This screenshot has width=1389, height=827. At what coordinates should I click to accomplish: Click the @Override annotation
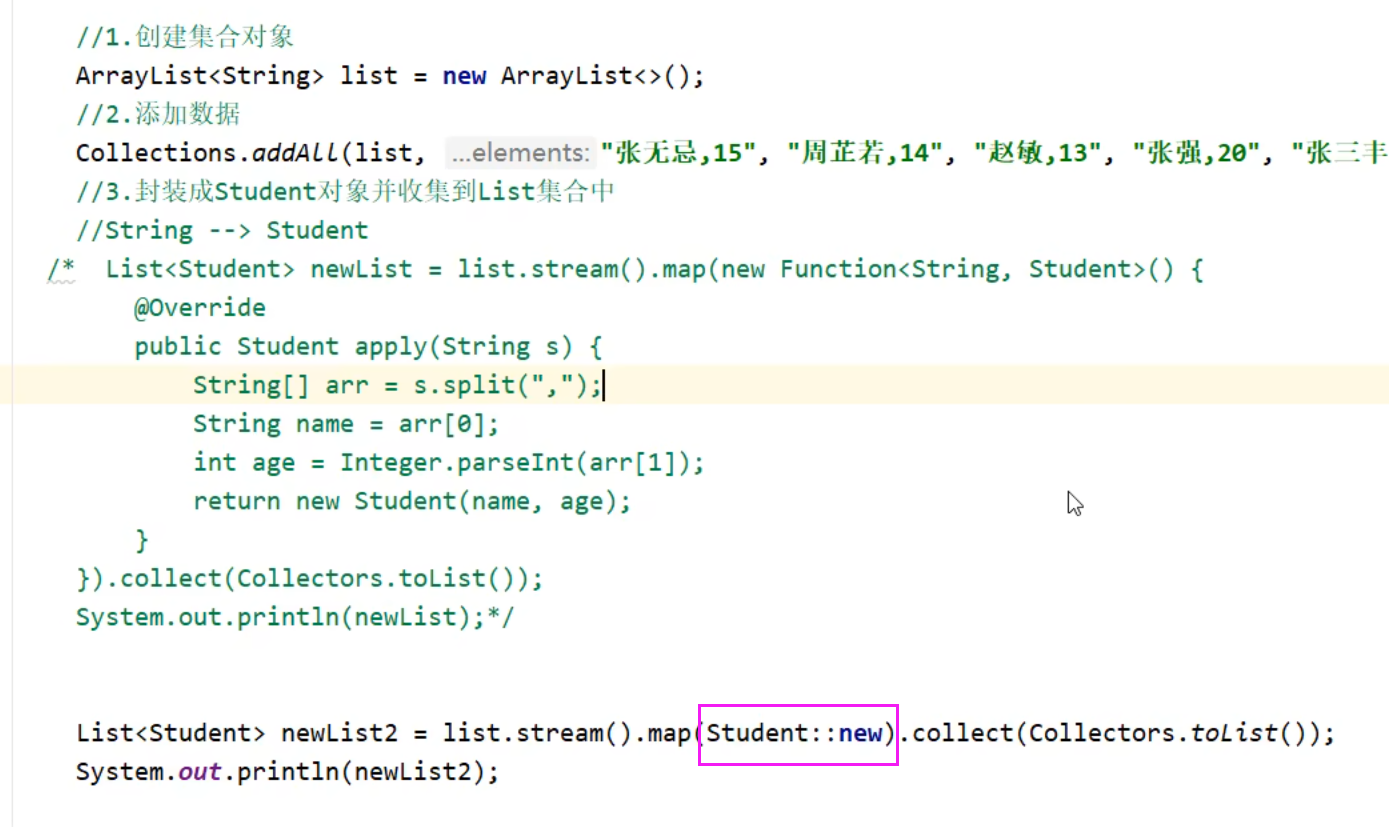pos(200,307)
